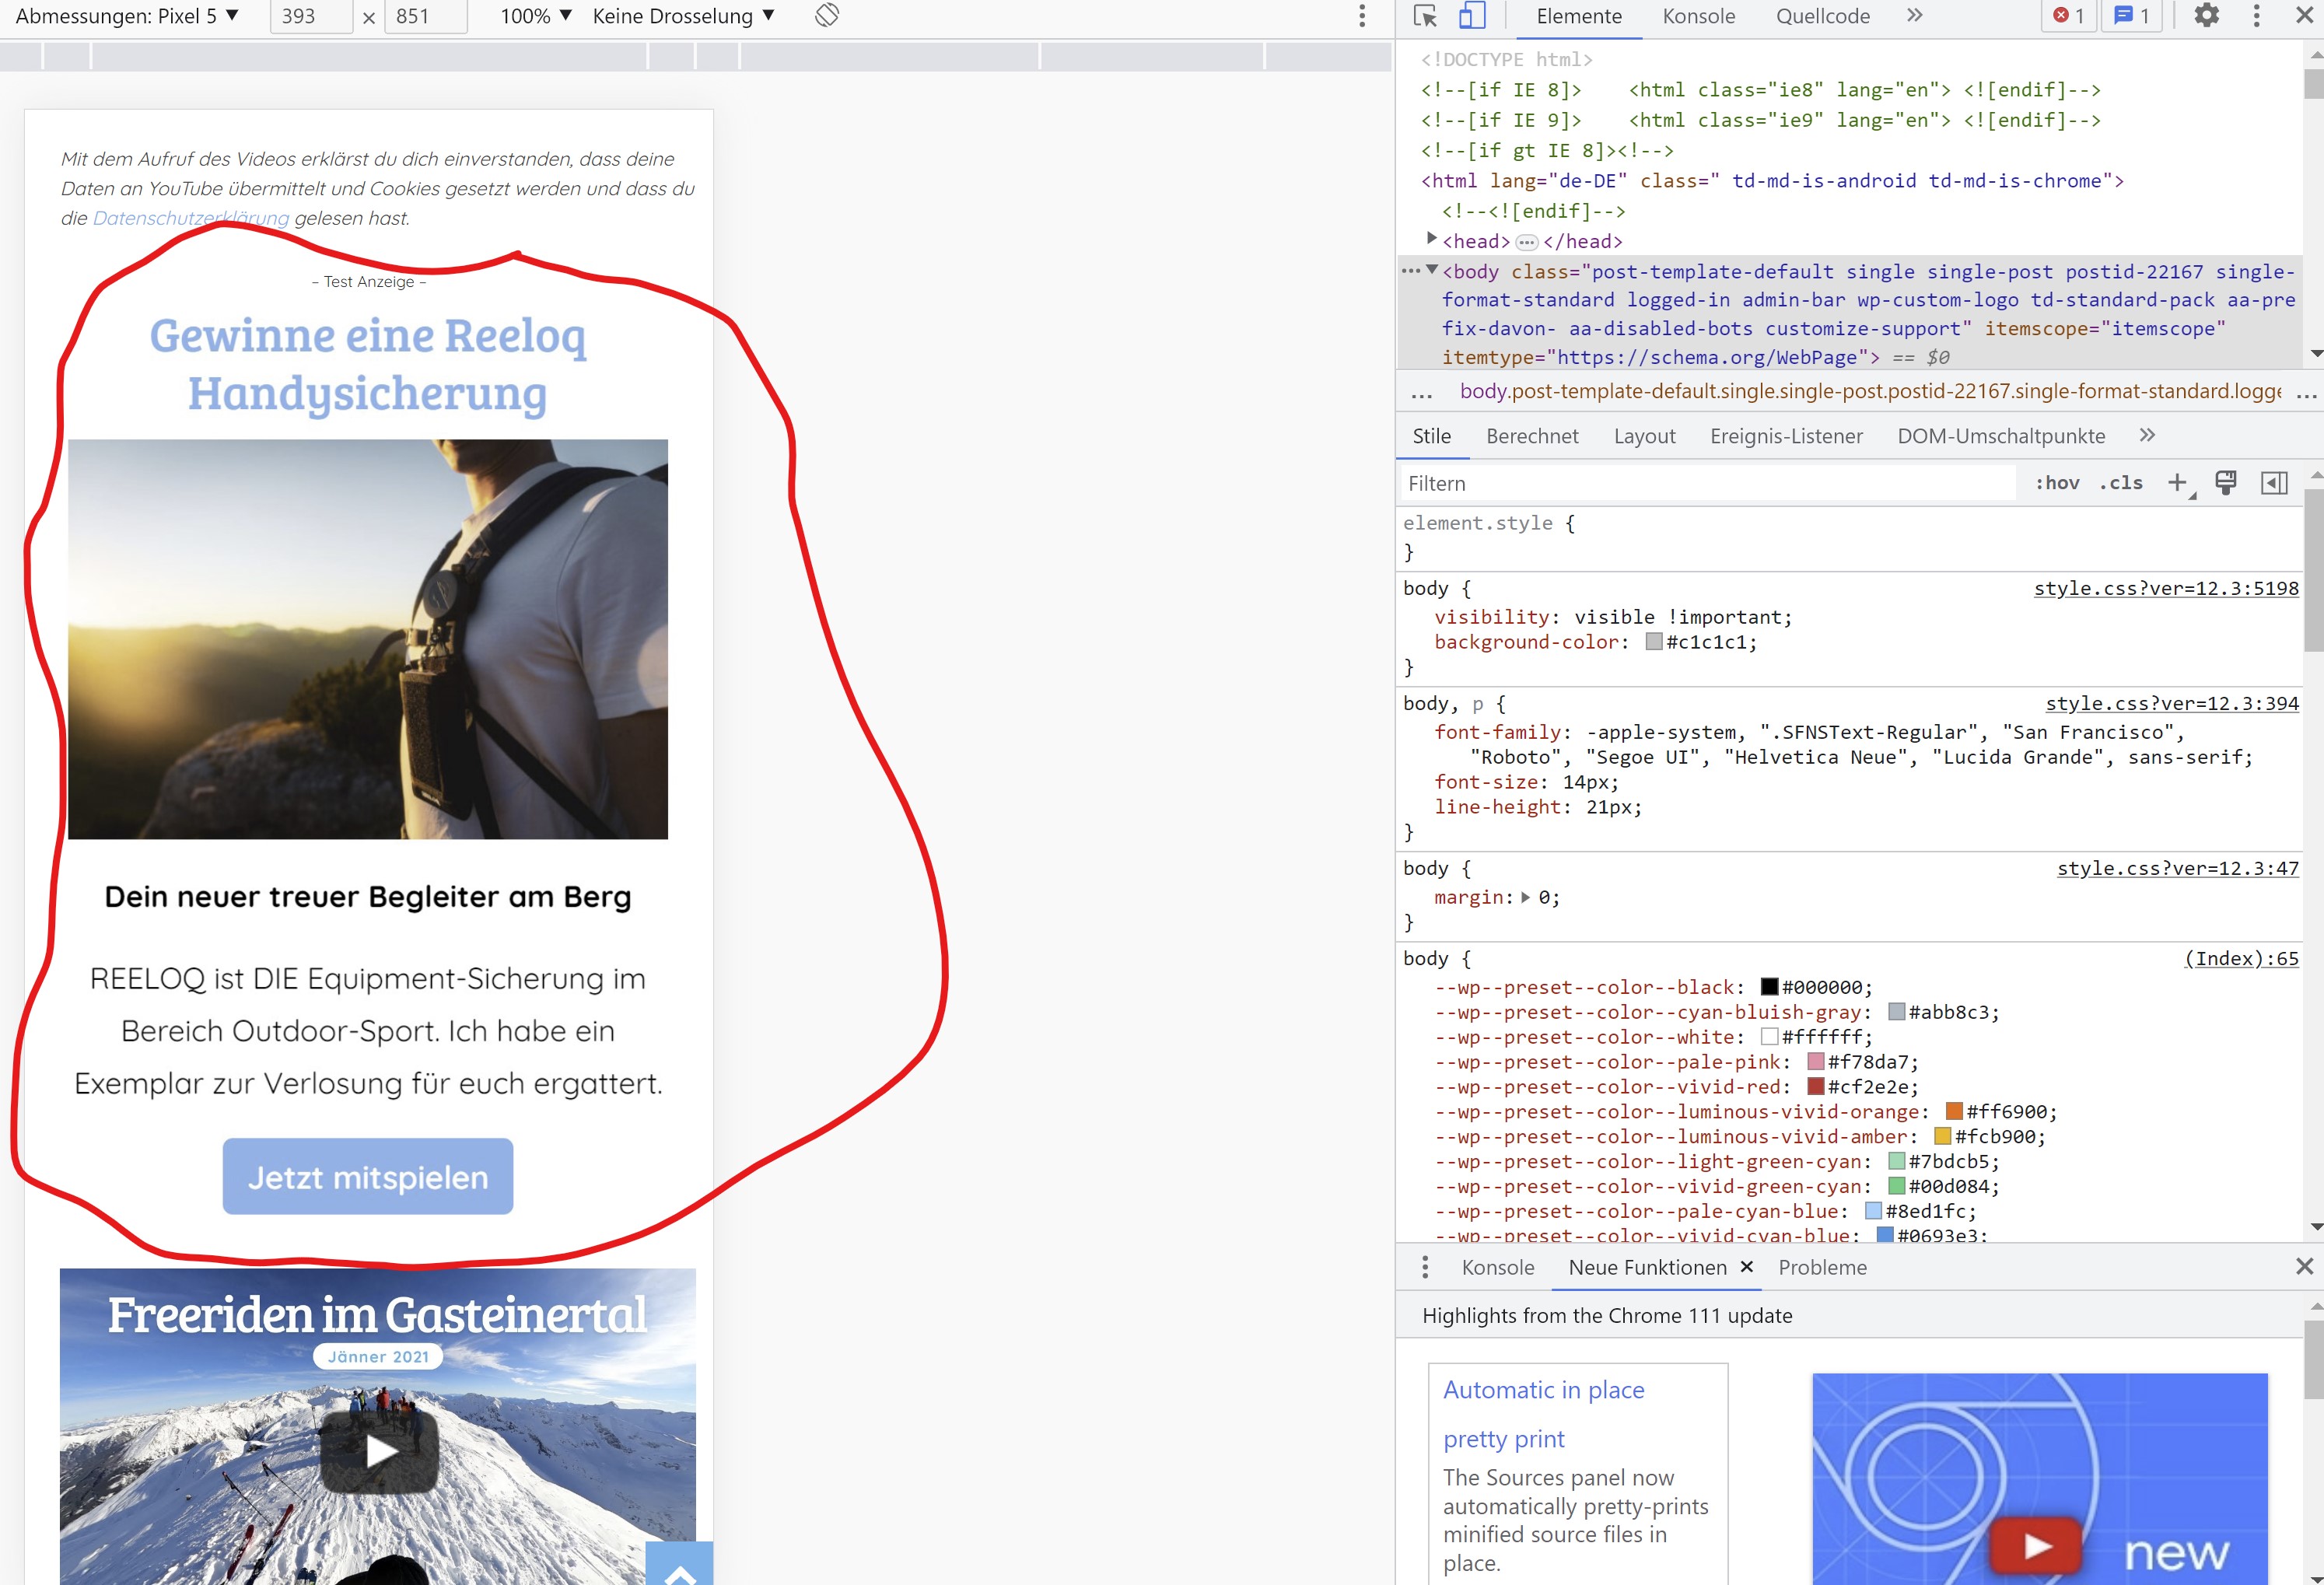Viewport: 2324px width, 1585px height.
Task: Open the DevTools three-dot customize menu
Action: pyautogui.click(x=2256, y=16)
